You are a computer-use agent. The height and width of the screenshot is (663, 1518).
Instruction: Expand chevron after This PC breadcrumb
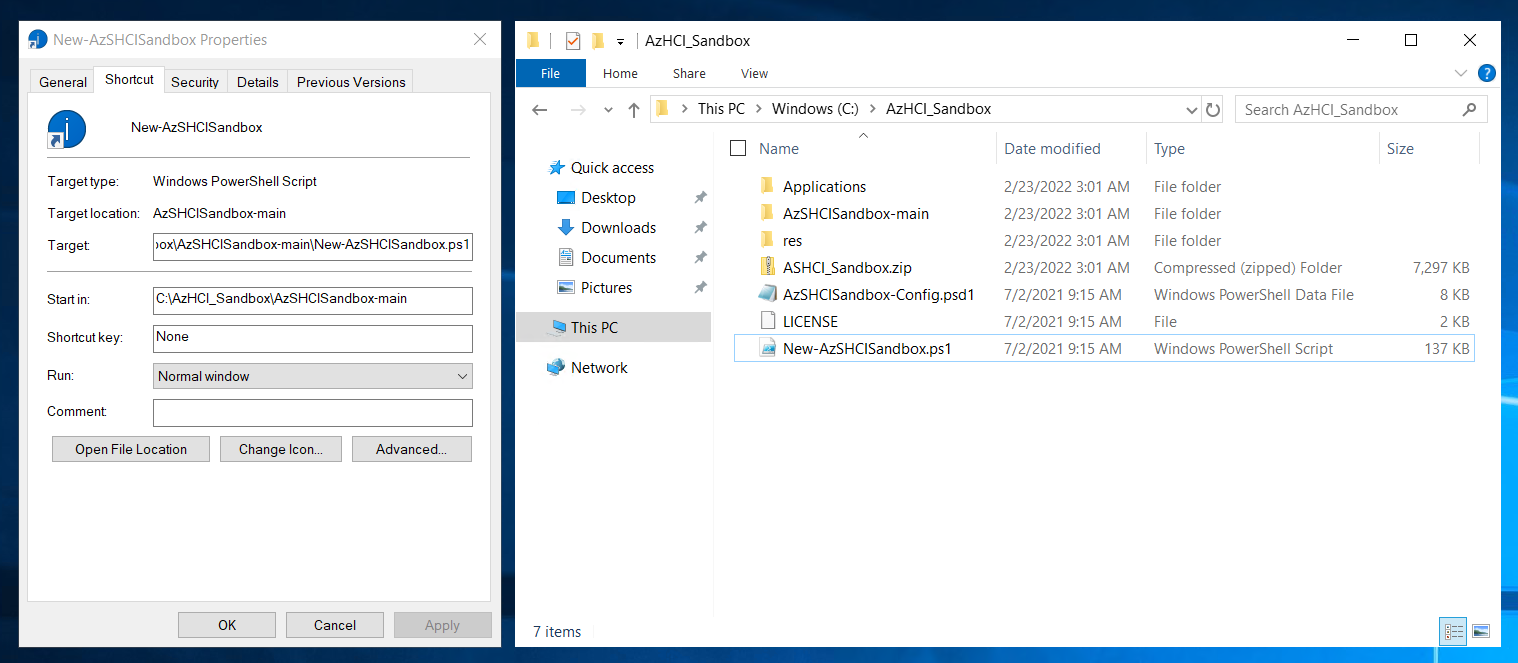(x=758, y=109)
